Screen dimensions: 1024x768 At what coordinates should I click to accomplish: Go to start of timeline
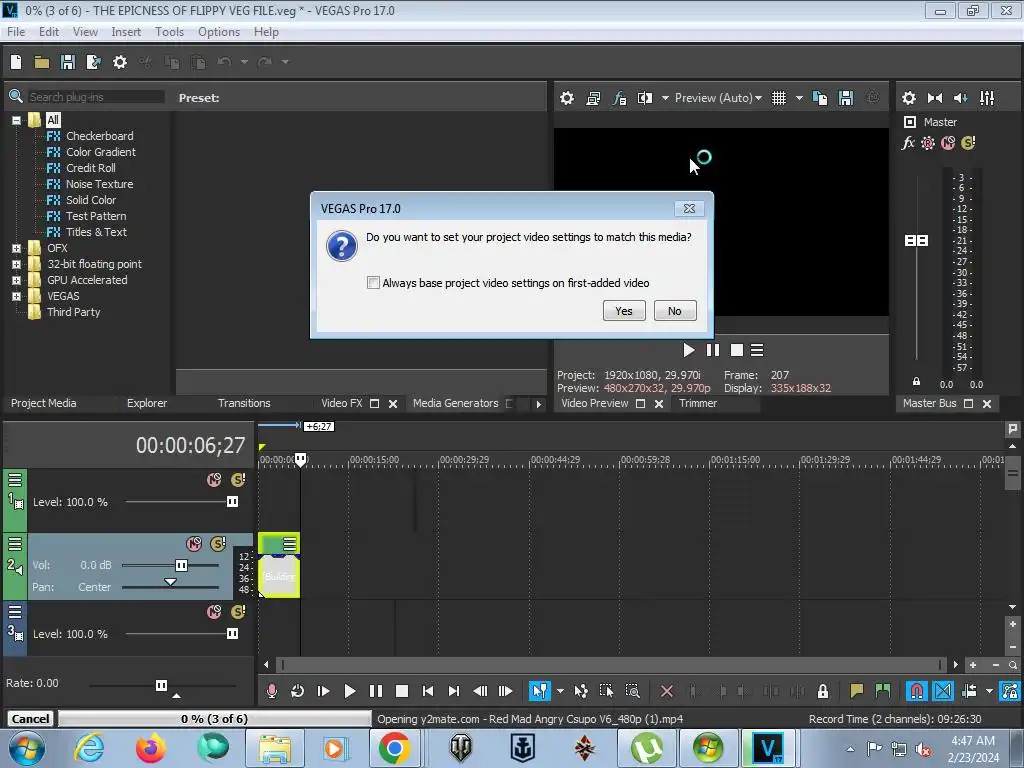tap(428, 691)
